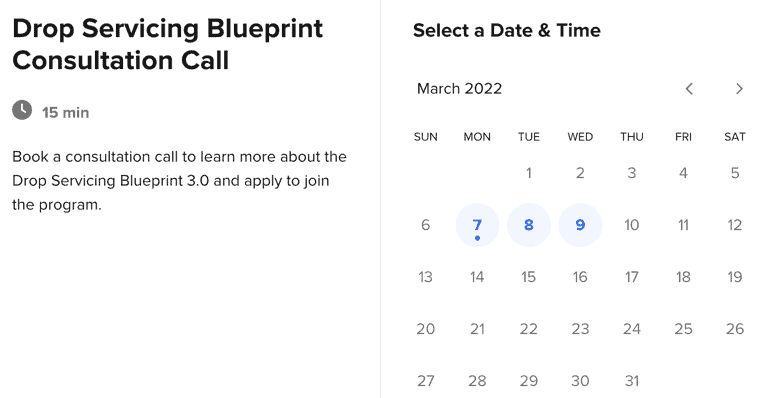Click Saturday the 26th
This screenshot has height=398, width=764.
tap(735, 329)
